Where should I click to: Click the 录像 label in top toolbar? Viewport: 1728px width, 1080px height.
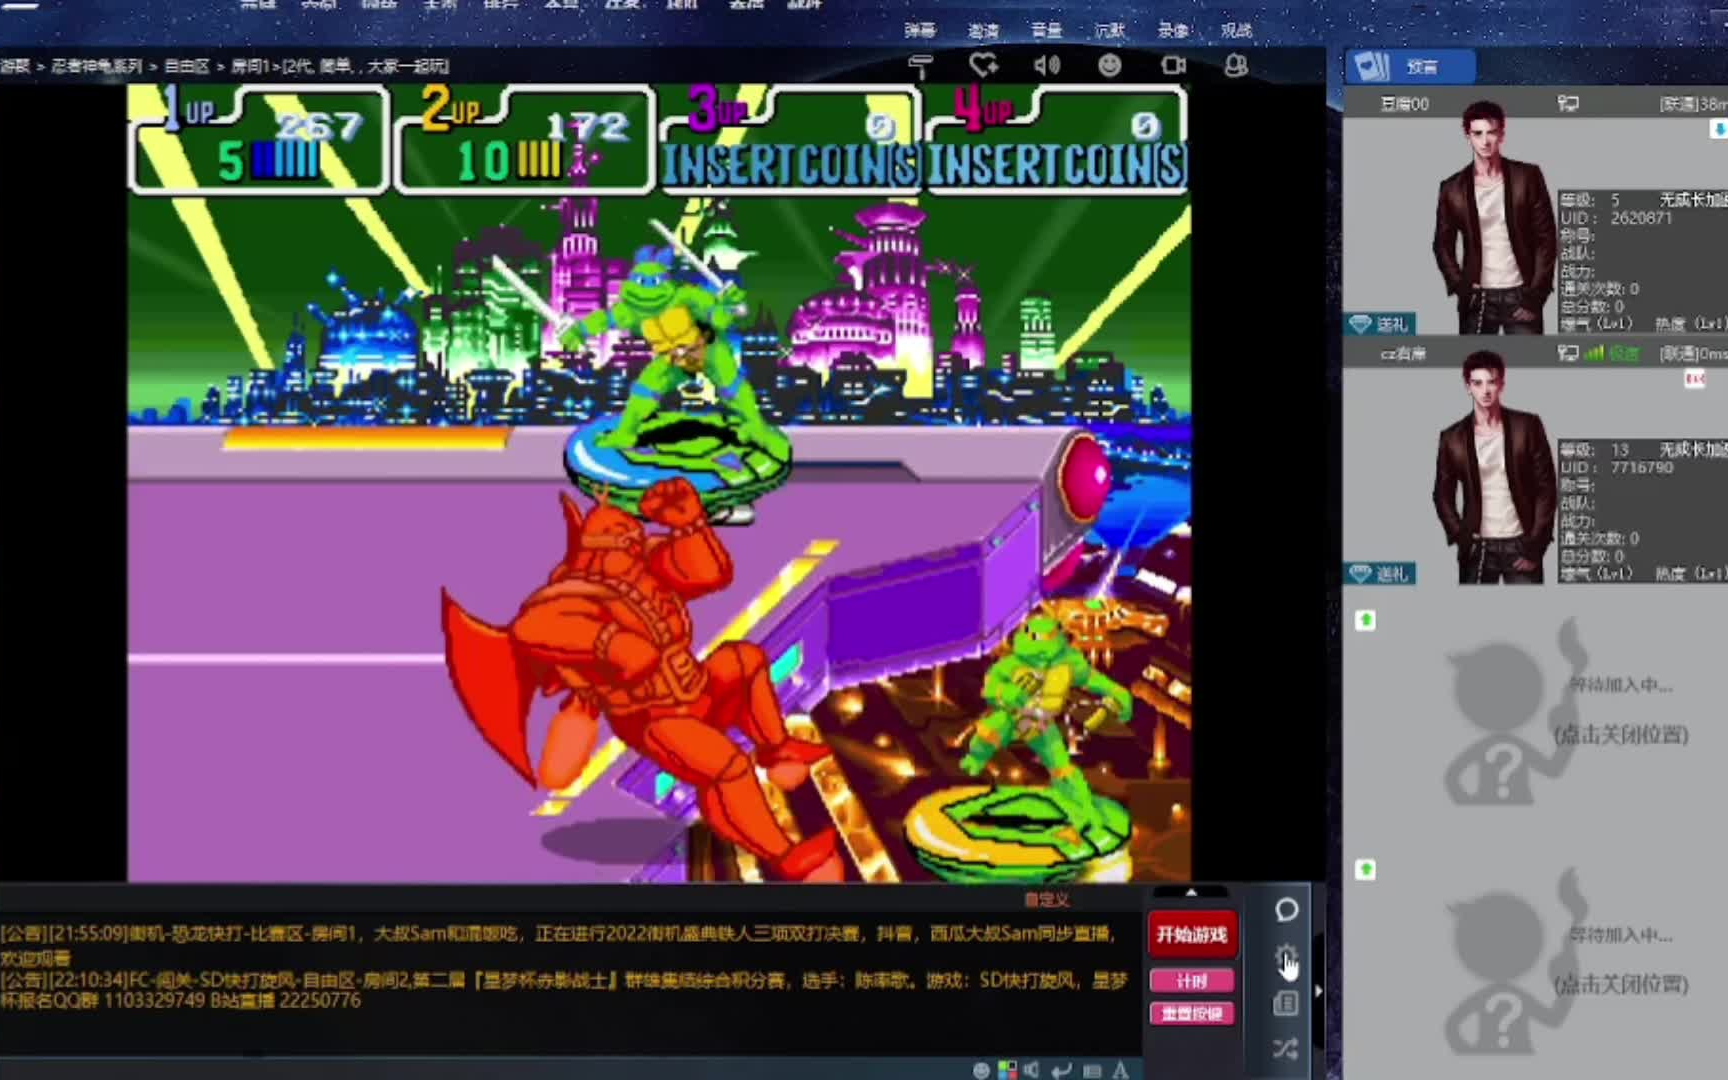[1173, 30]
